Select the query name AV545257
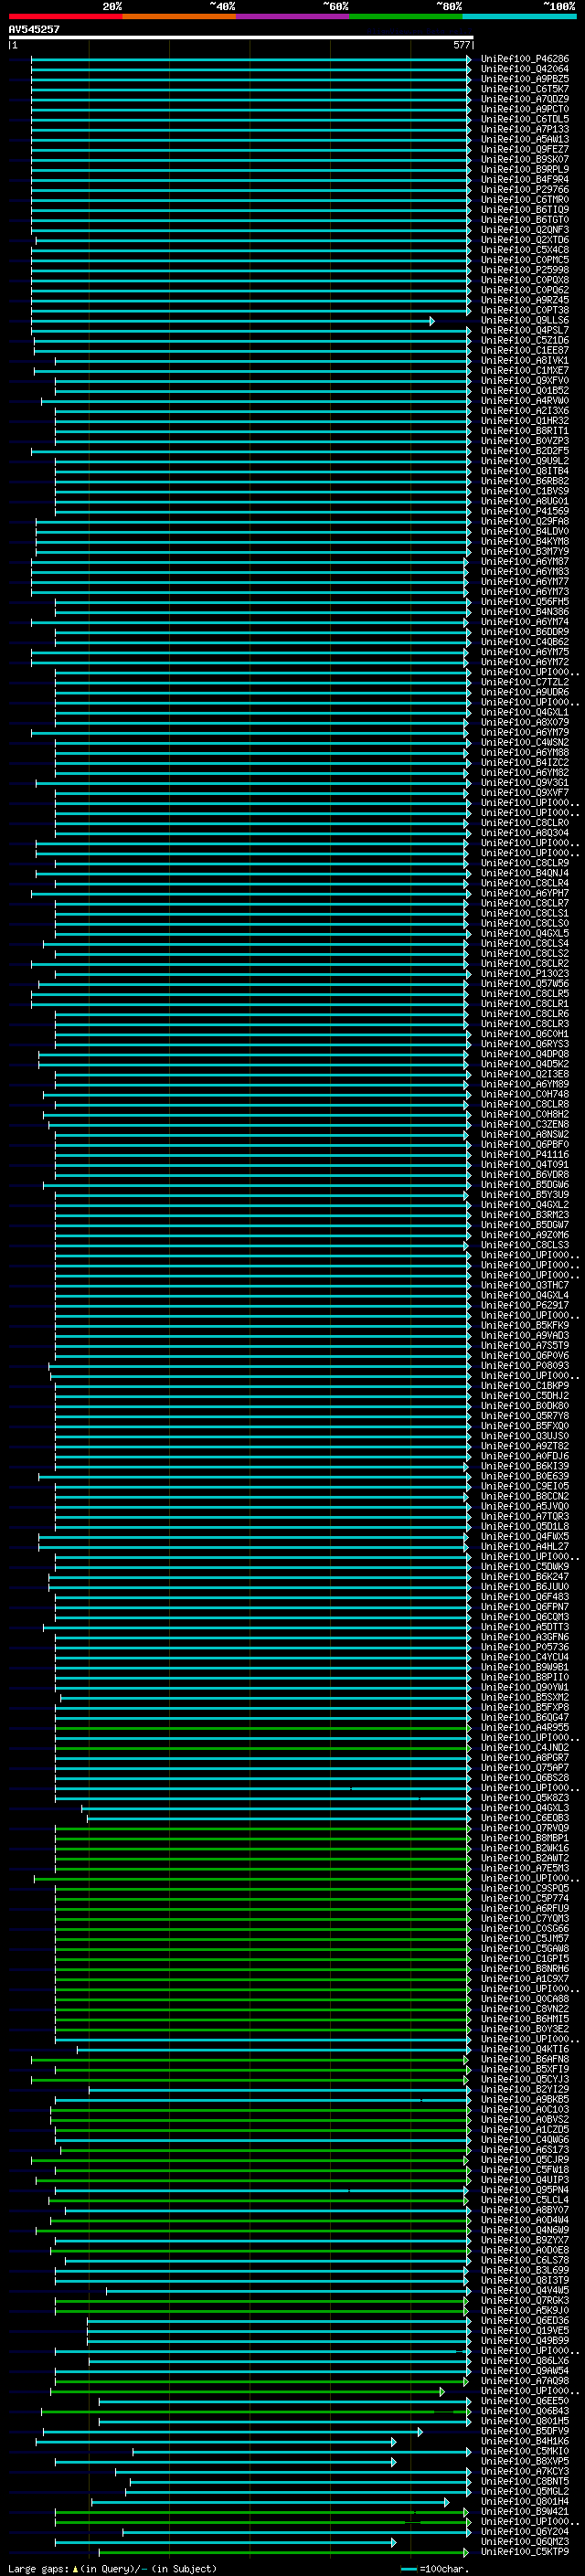 (34, 29)
